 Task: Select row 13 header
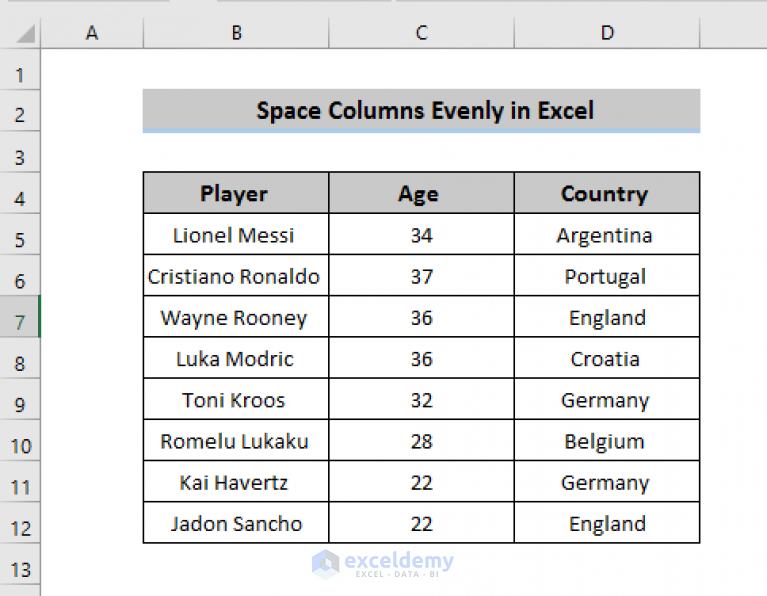click(20, 569)
